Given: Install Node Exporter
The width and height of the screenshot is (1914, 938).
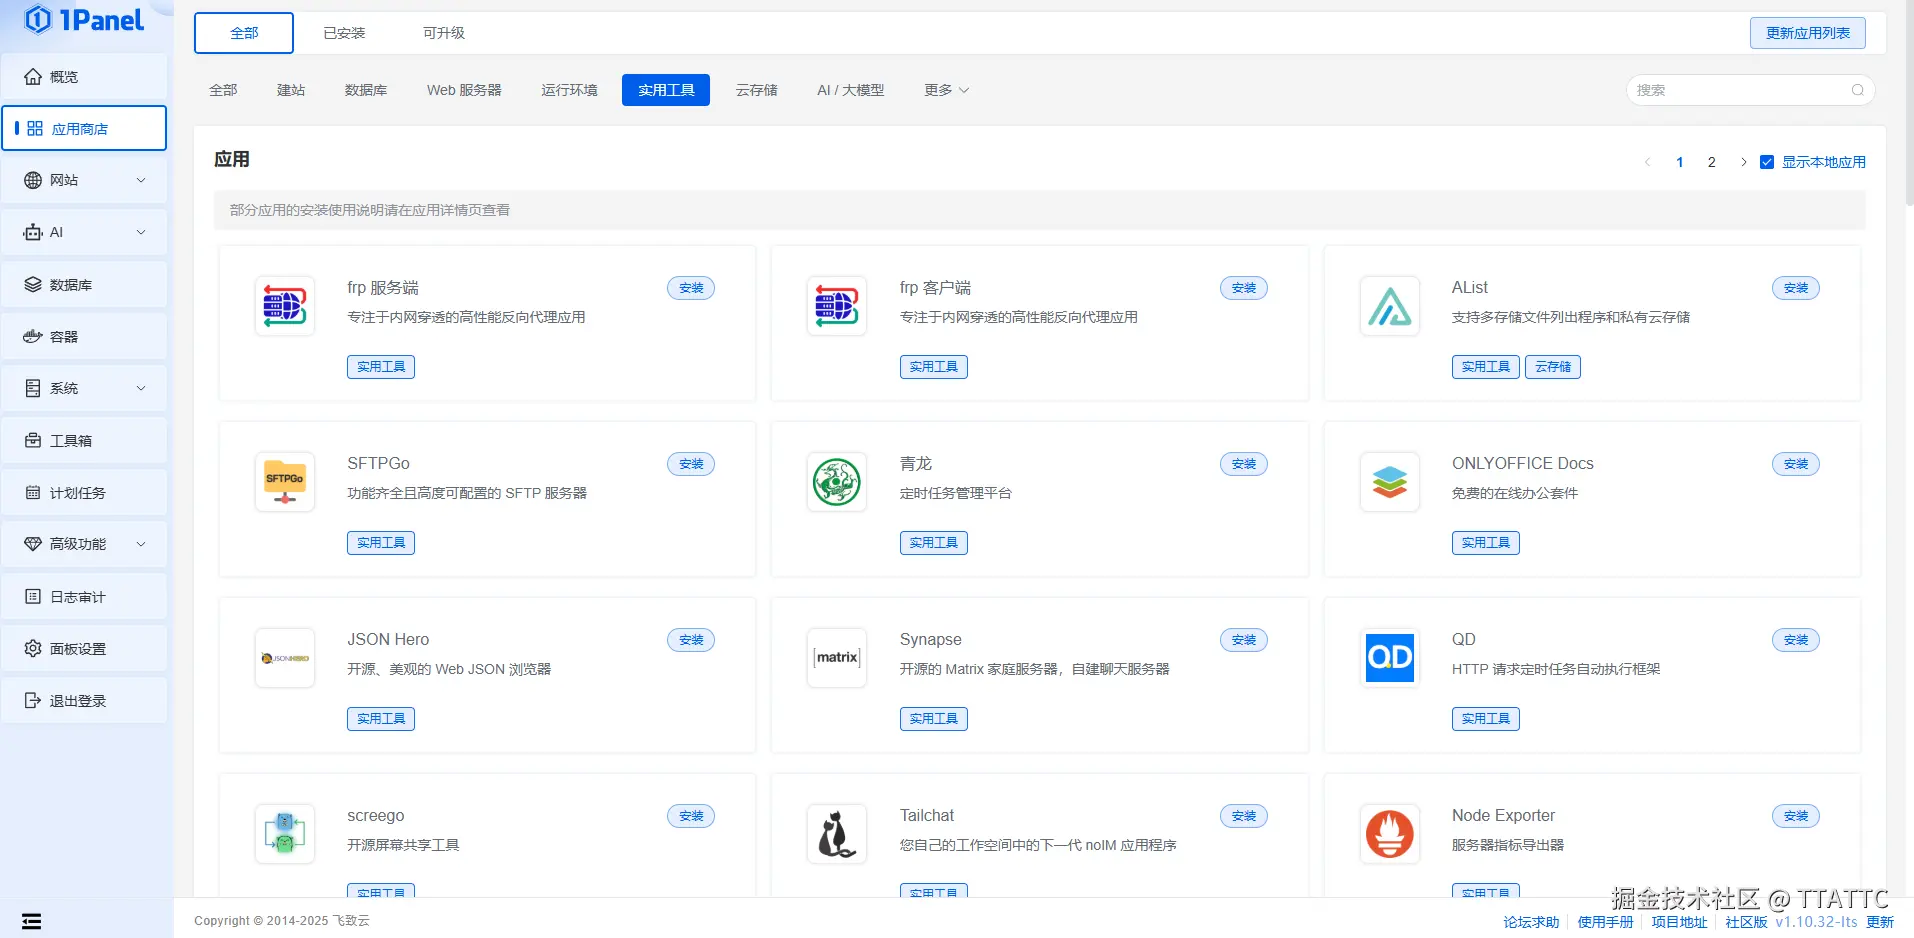Looking at the screenshot, I should click(1796, 816).
